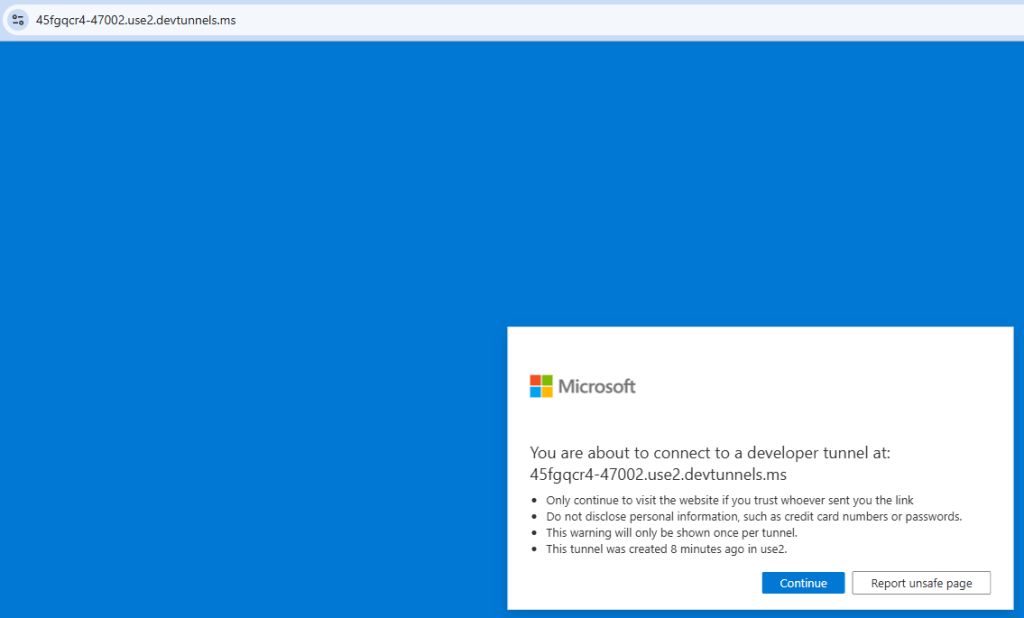Image resolution: width=1024 pixels, height=618 pixels.
Task: Click the 'Only continue to visit' warning line
Action: tap(729, 500)
